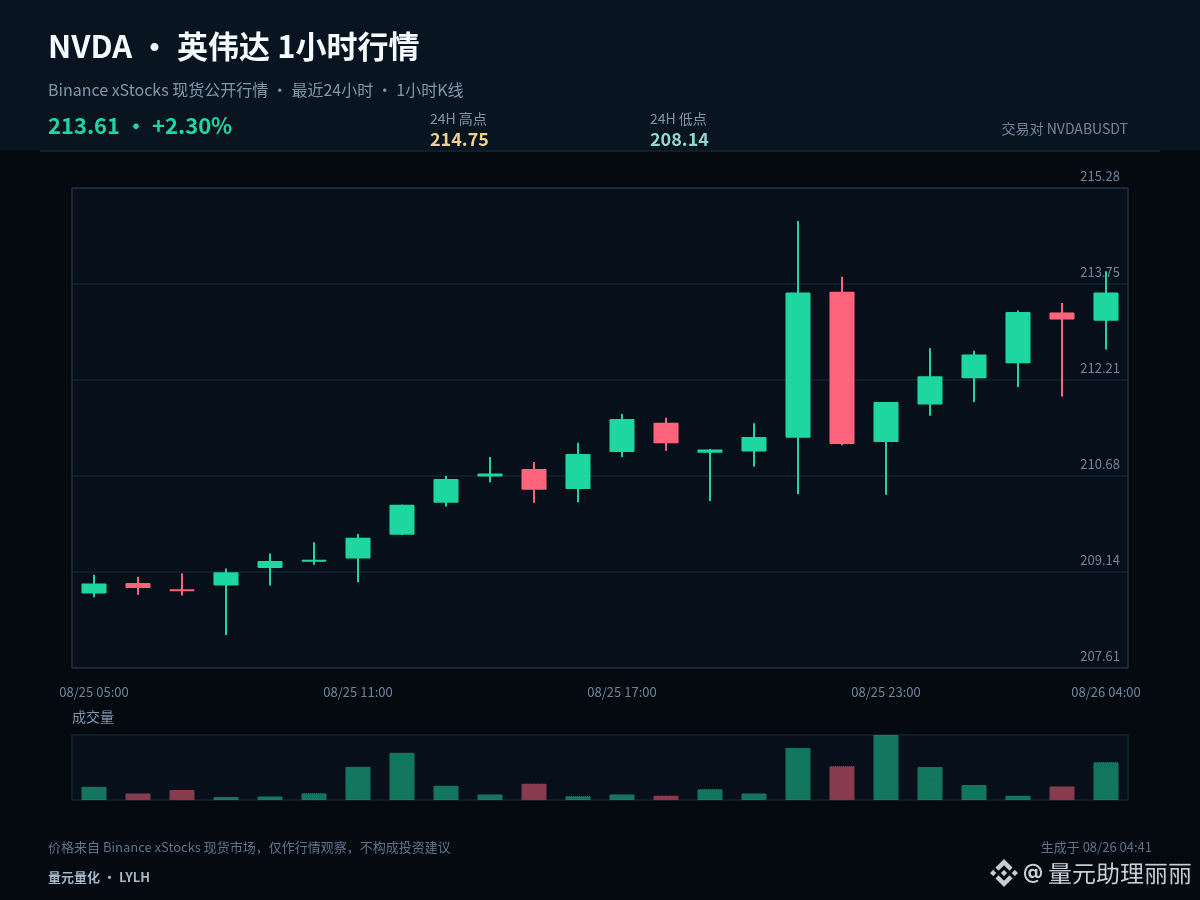The height and width of the screenshot is (900, 1200).
Task: Click the "量元量化 · LYLH" footer brand text
Action: [99, 878]
